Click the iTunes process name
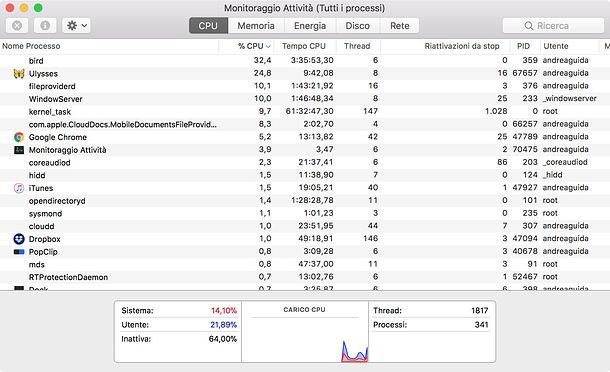 point(41,188)
